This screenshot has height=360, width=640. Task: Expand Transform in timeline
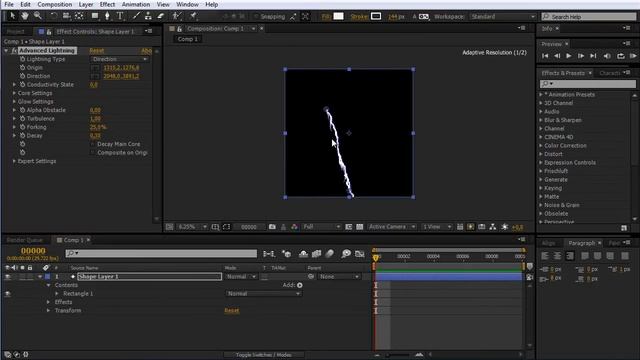48,311
